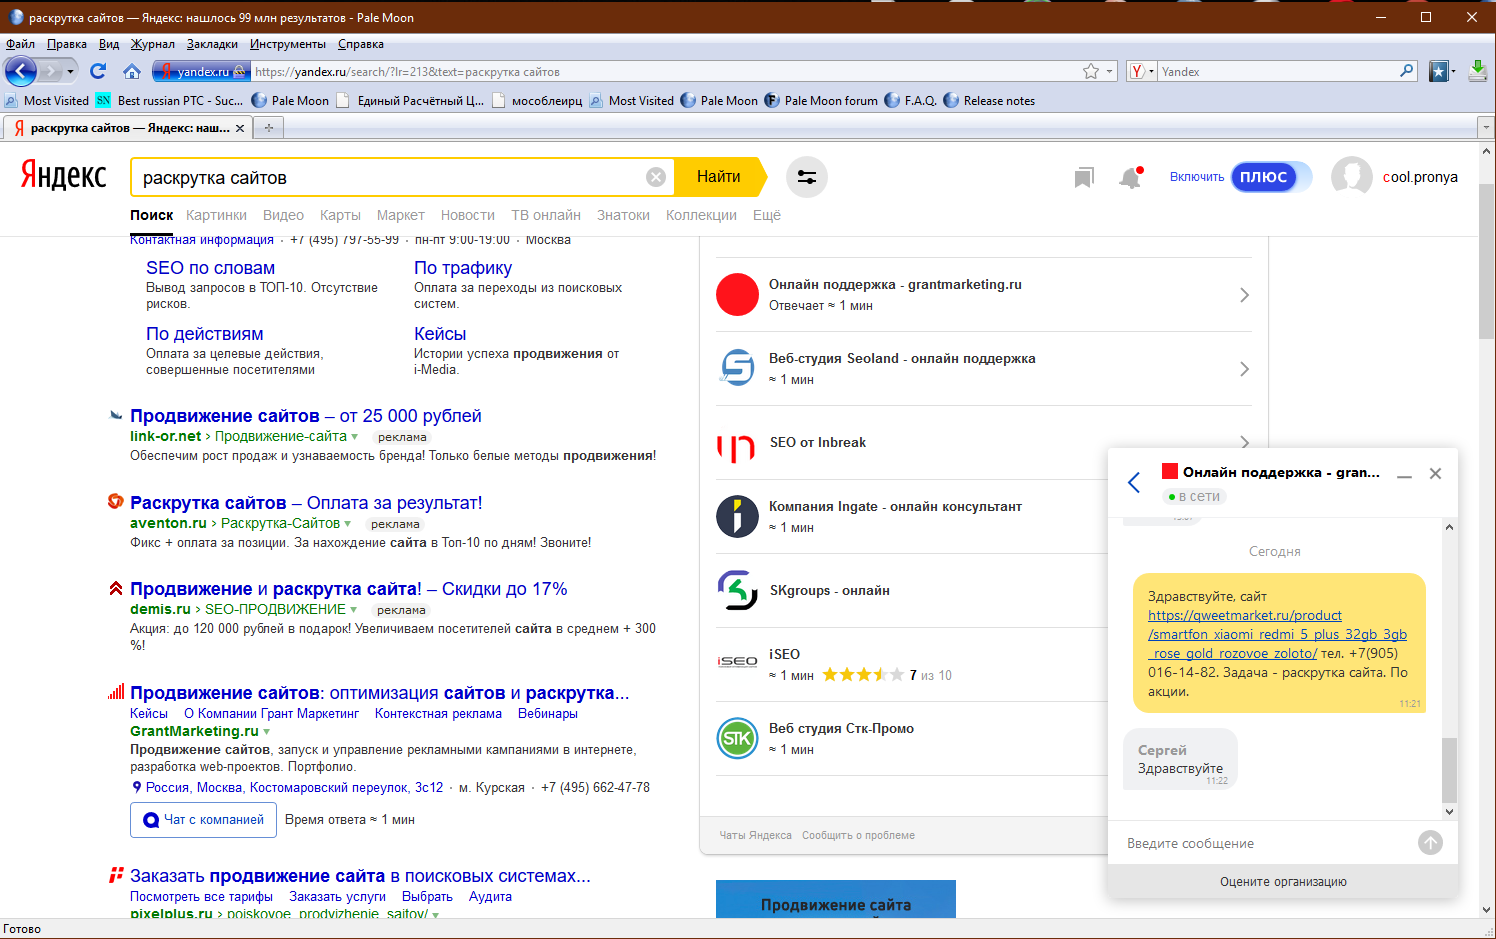Click the browser Reload page icon
1496x939 pixels.
tap(98, 71)
